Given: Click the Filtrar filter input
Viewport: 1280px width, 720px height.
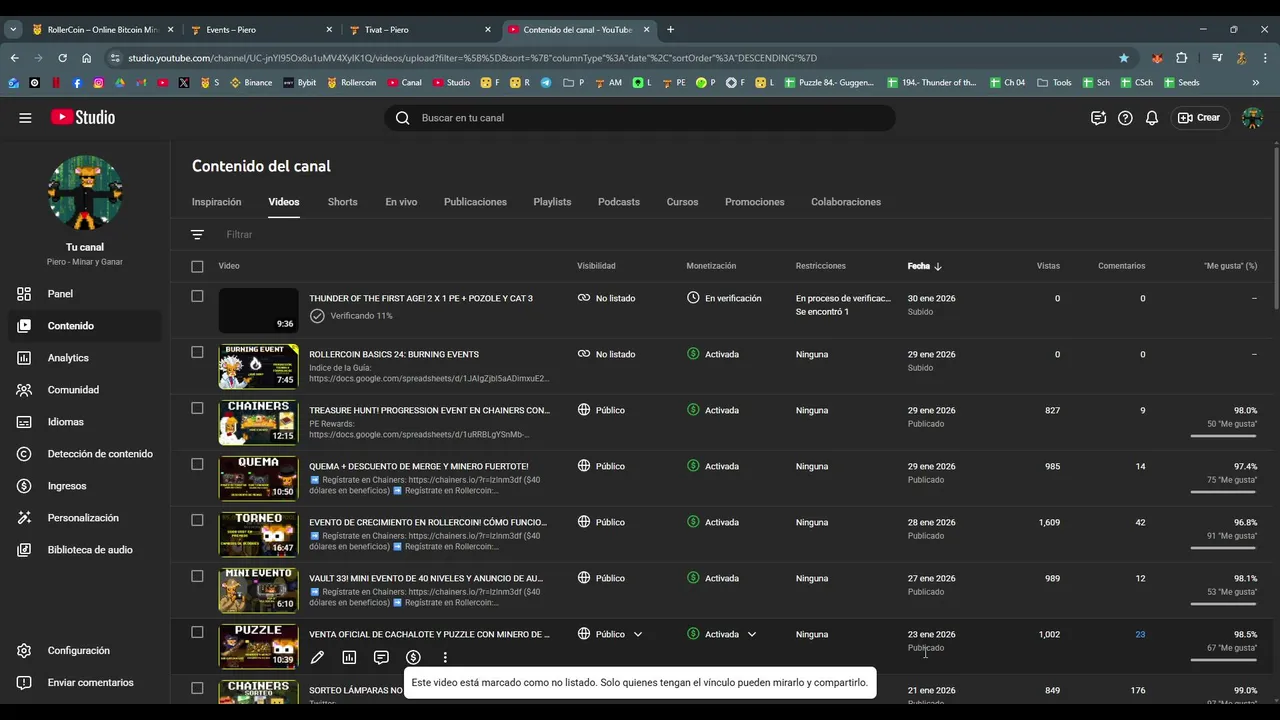Looking at the screenshot, I should tap(240, 234).
